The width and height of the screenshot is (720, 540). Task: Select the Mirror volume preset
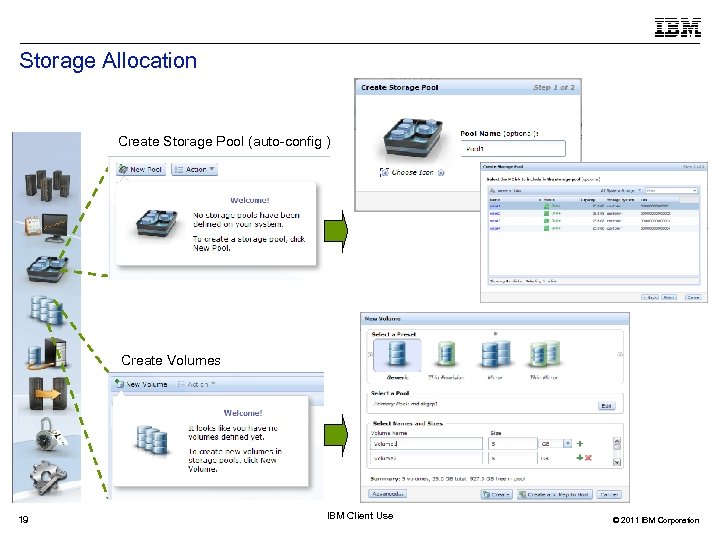tap(495, 360)
